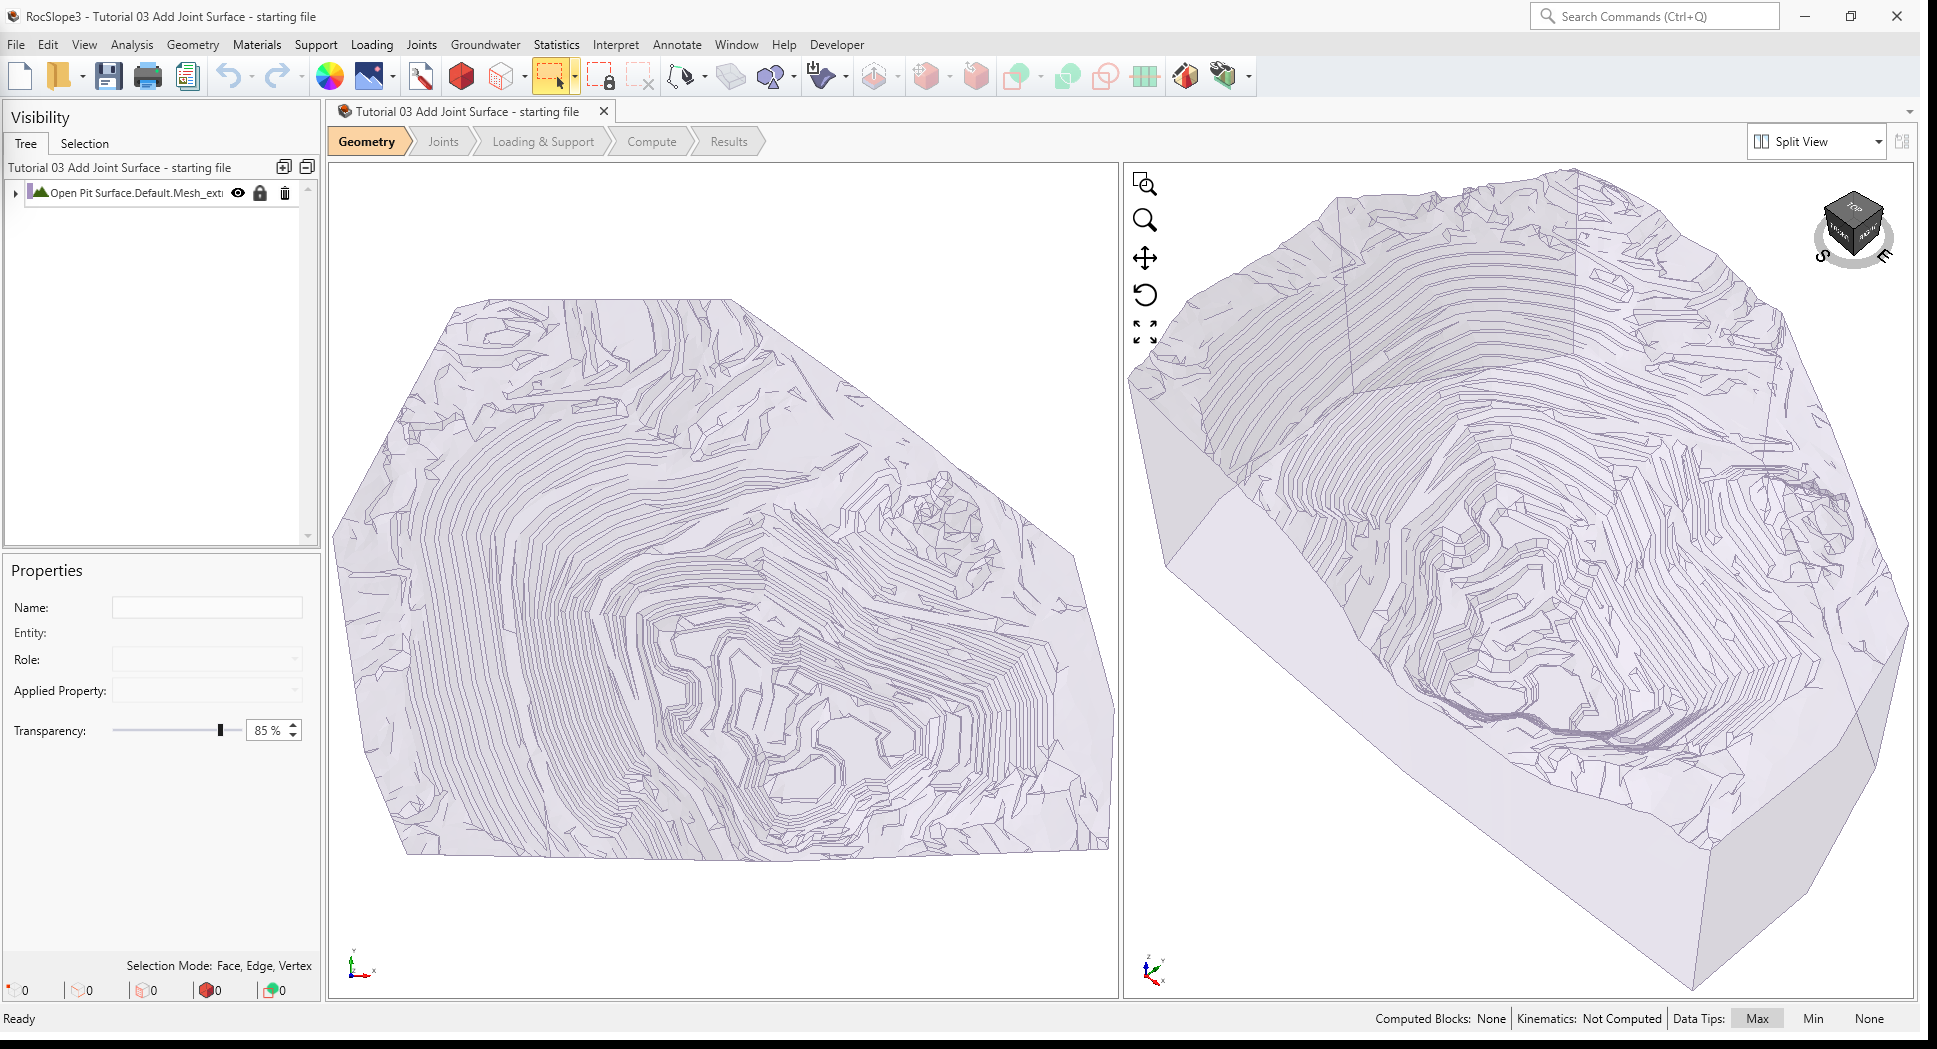Open the Statistics menu
Screen dimensions: 1937x1049
556,45
